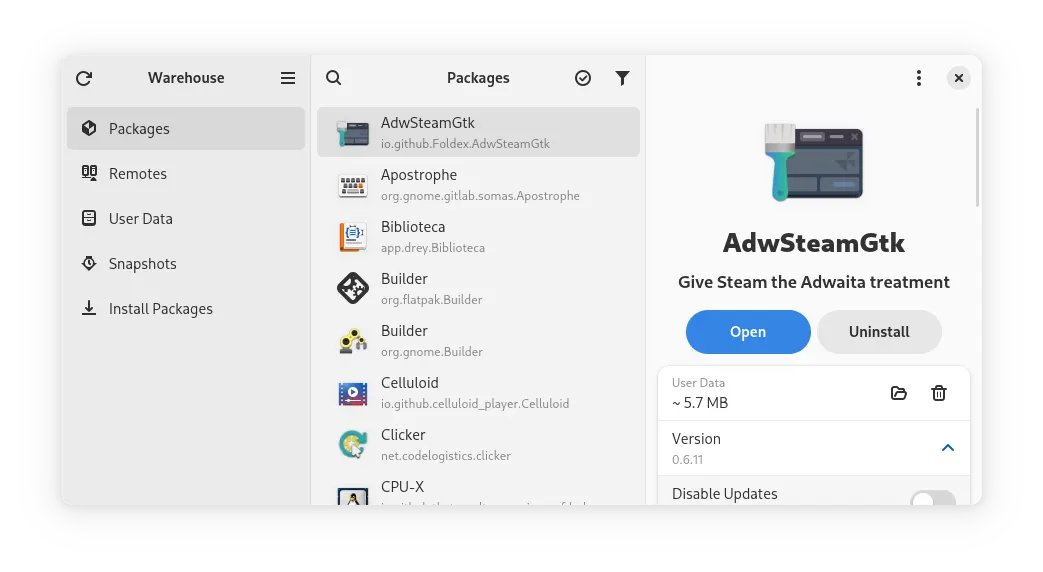Open package search with magnifier icon
This screenshot has height=572, width=1043.
pos(334,78)
